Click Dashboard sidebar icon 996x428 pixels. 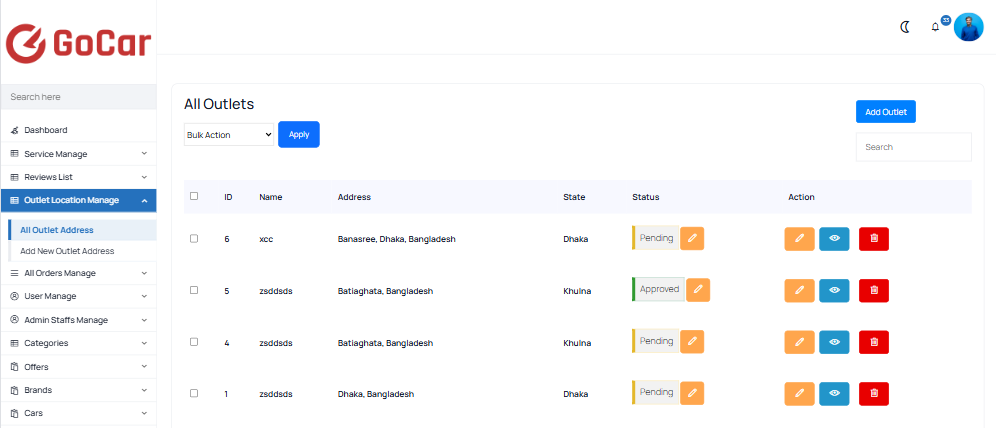[x=15, y=130]
